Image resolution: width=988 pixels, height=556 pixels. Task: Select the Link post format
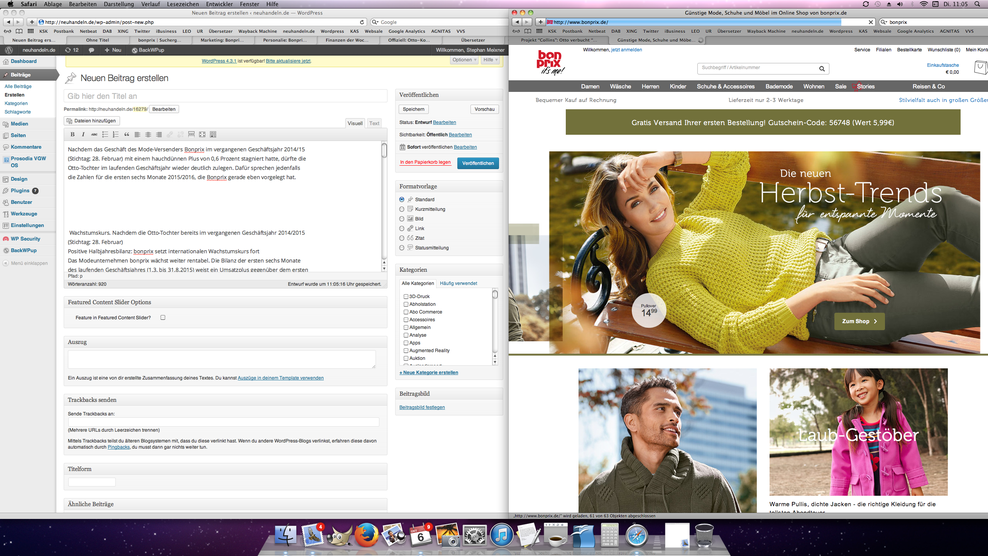402,228
